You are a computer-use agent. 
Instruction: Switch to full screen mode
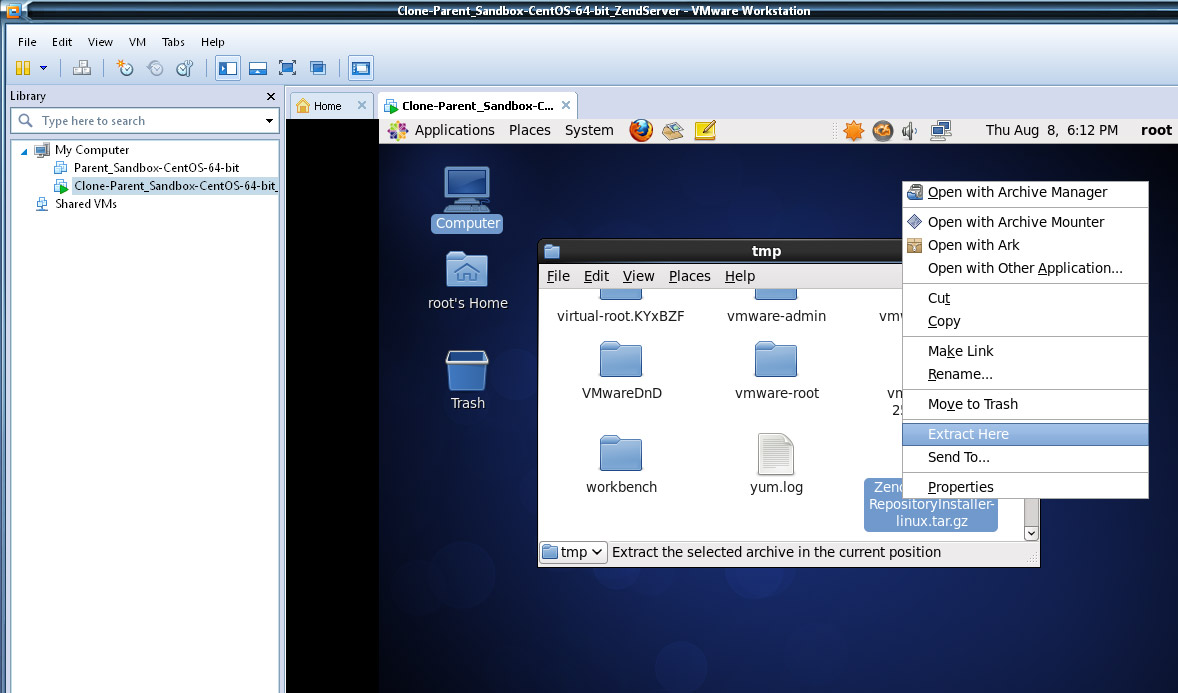288,68
